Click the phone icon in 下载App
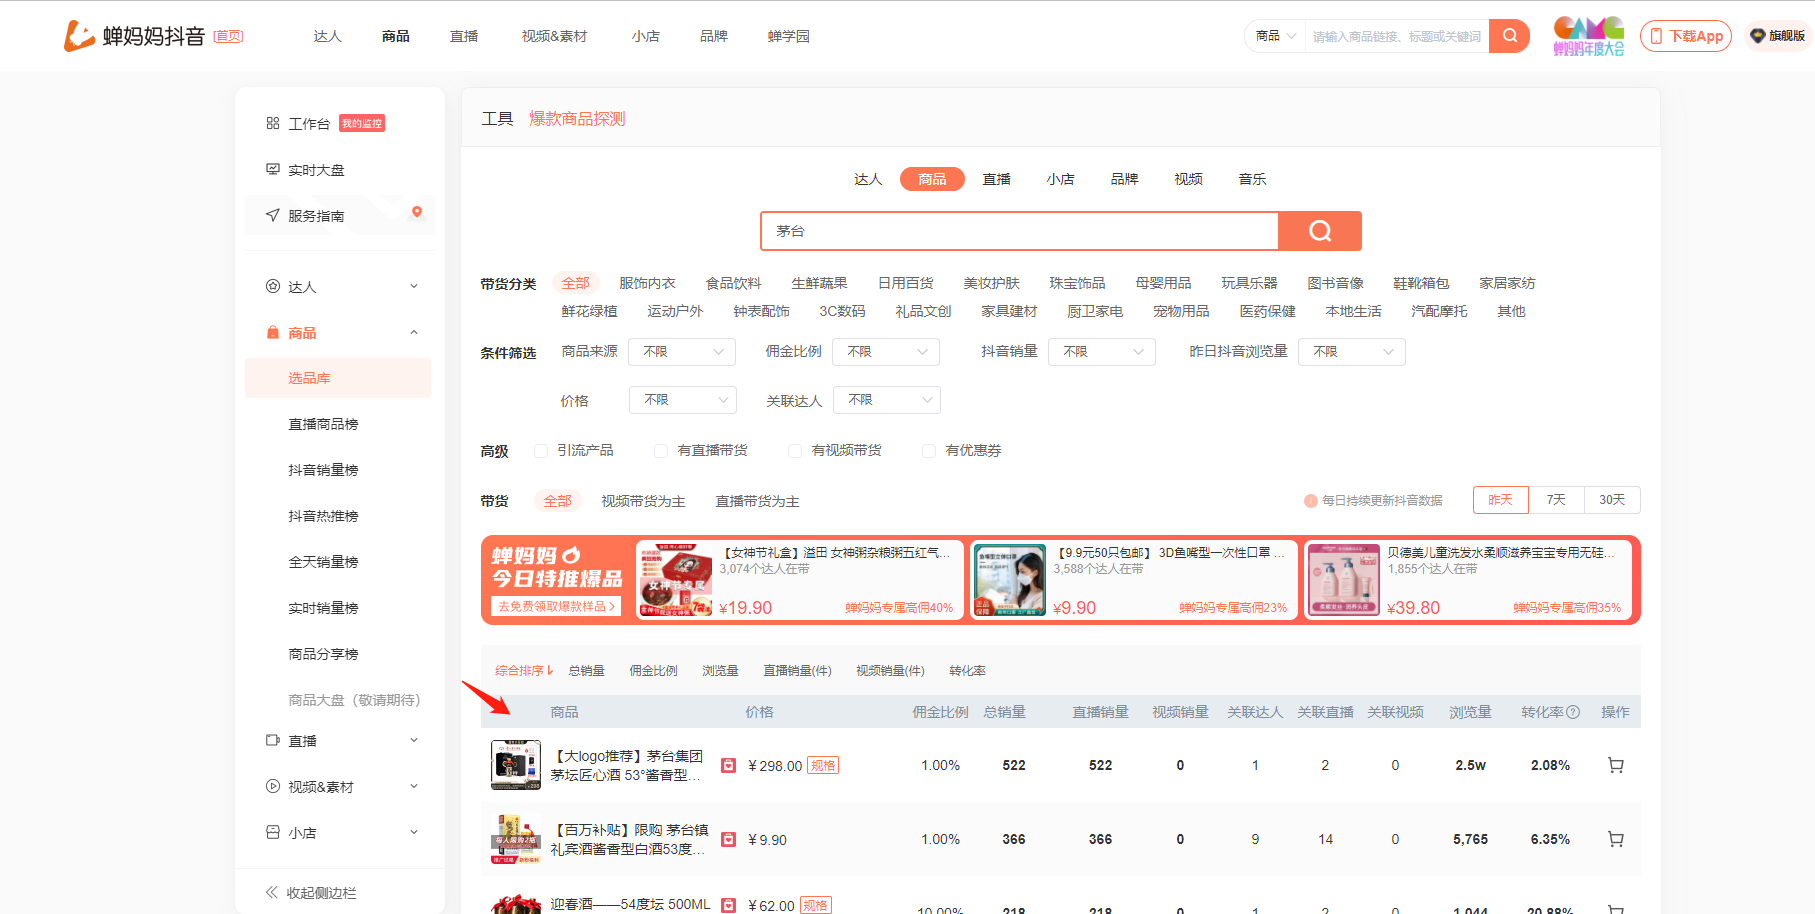The image size is (1815, 914). [1656, 36]
